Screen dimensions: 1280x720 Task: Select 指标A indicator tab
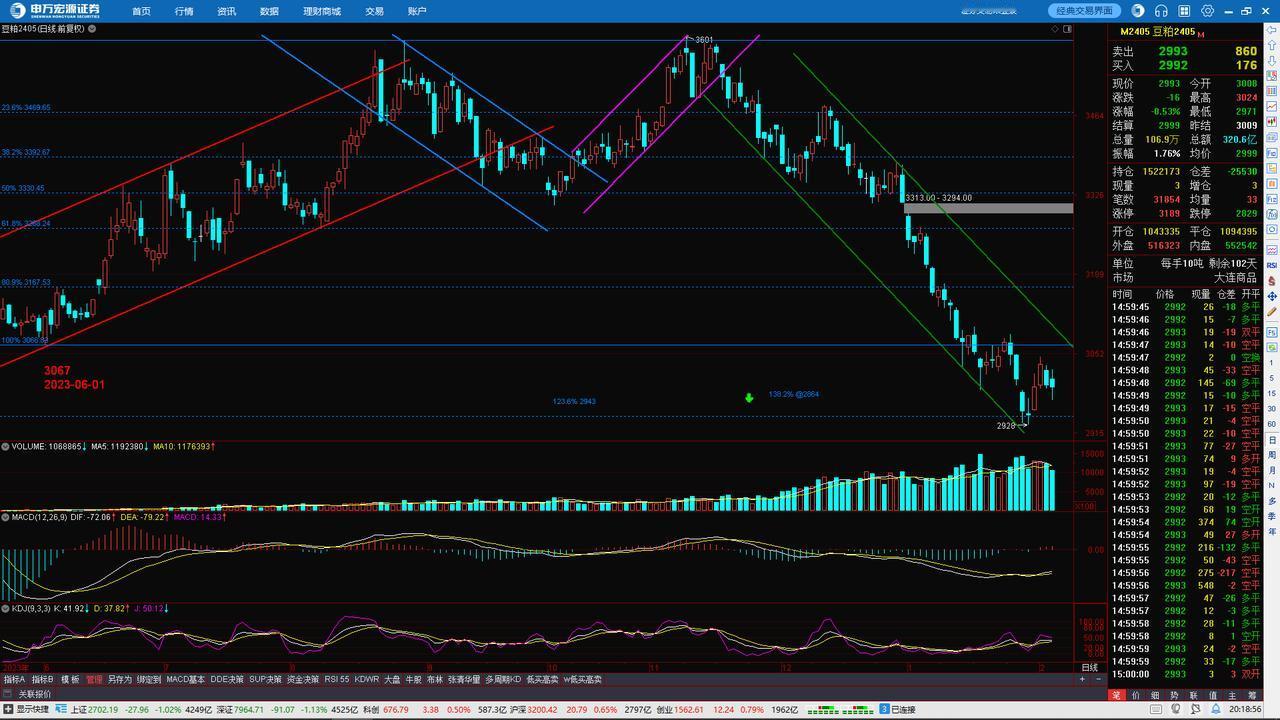click(x=14, y=679)
